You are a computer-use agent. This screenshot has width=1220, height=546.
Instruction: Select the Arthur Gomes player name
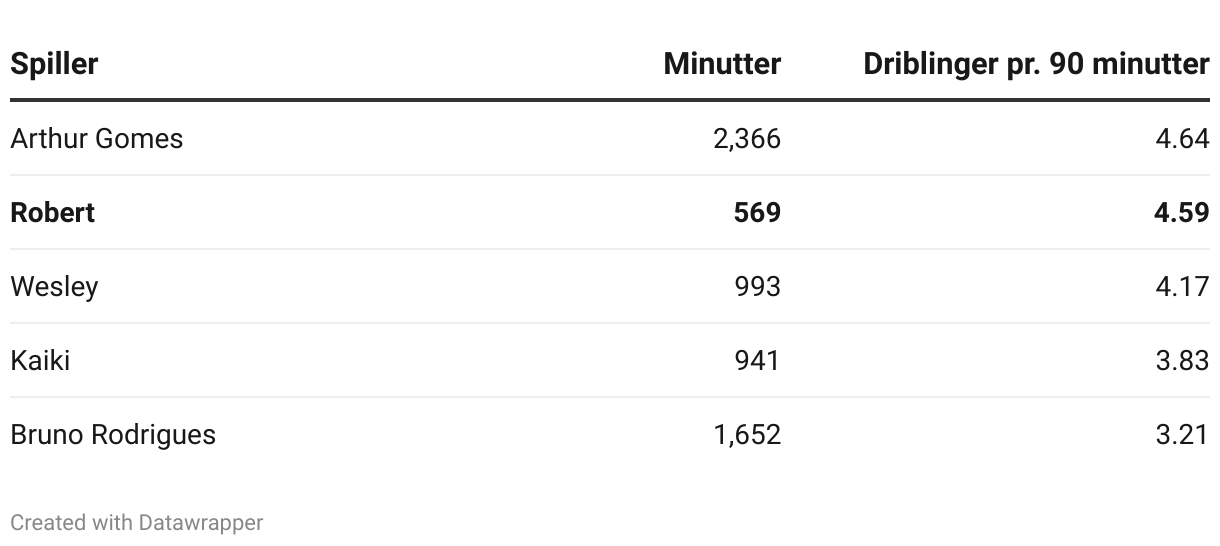(97, 138)
